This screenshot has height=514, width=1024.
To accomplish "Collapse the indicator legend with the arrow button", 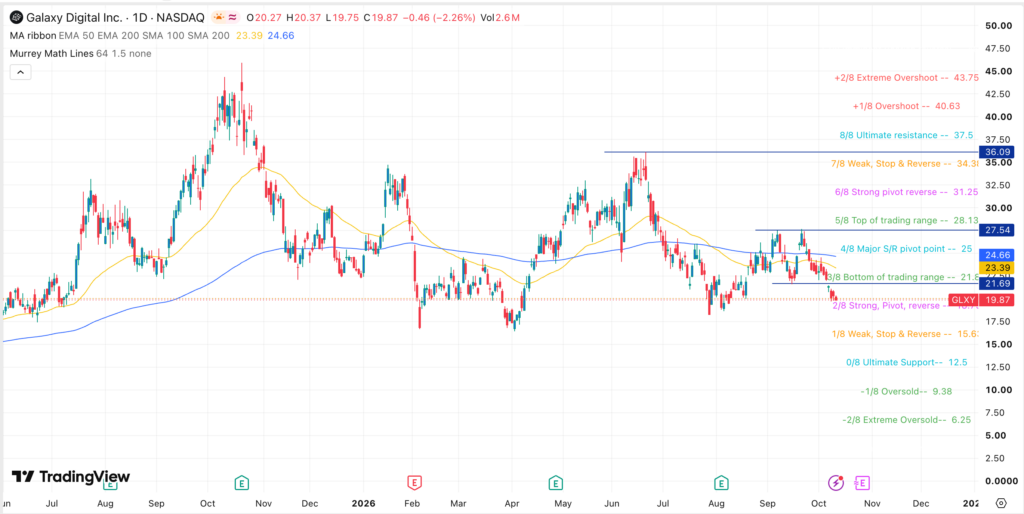I will point(20,72).
